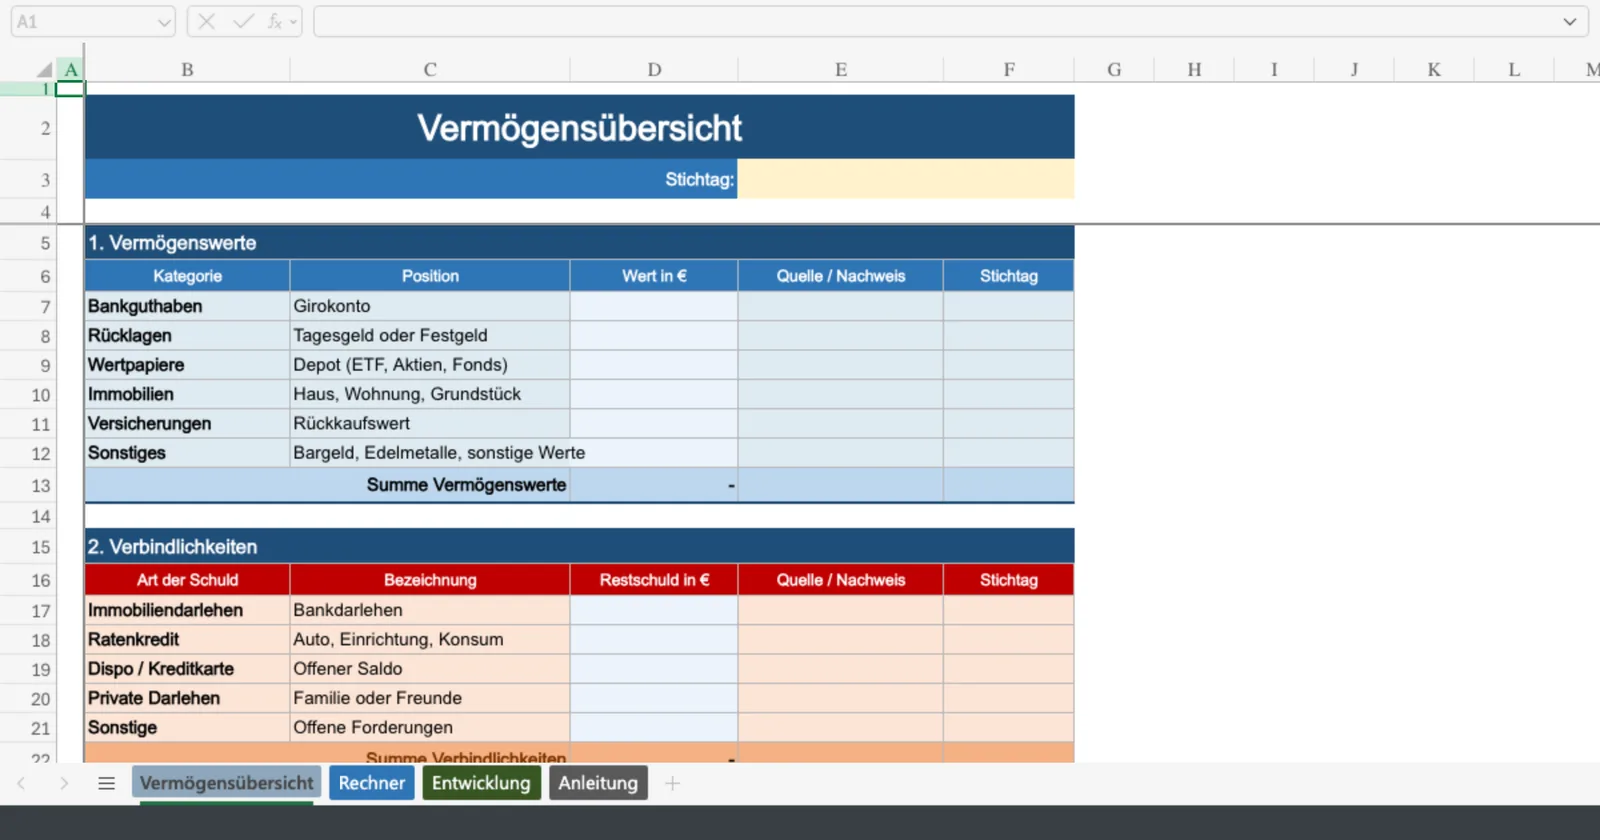Select the '1. Vermögenswerte' section heading

580,243
